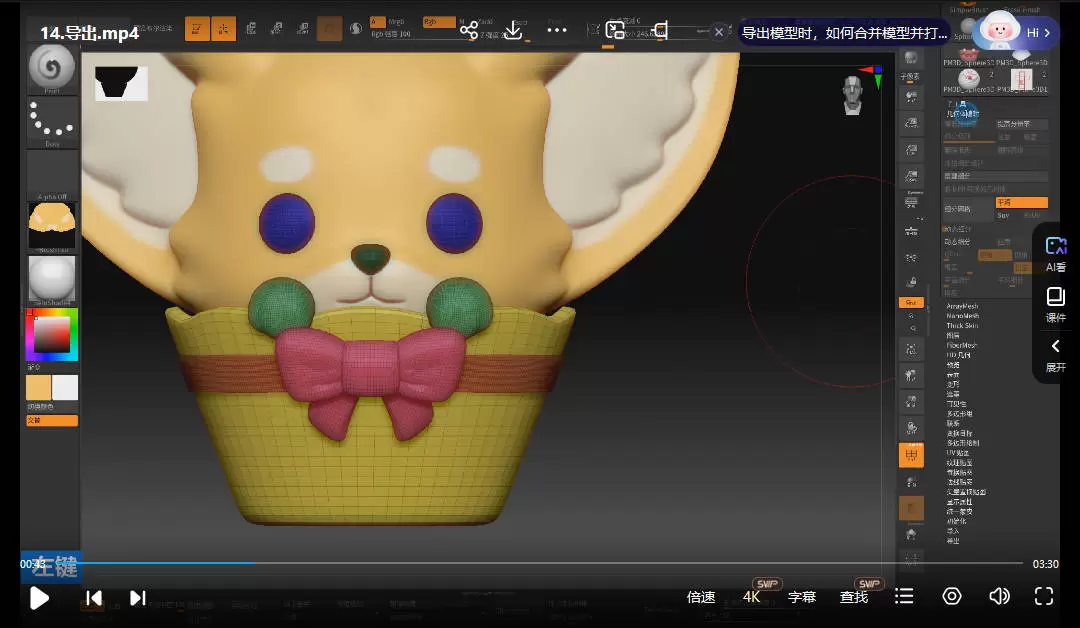The height and width of the screenshot is (628, 1080).
Task: Open the UV贴图 section in the tool list
Action: click(x=957, y=453)
